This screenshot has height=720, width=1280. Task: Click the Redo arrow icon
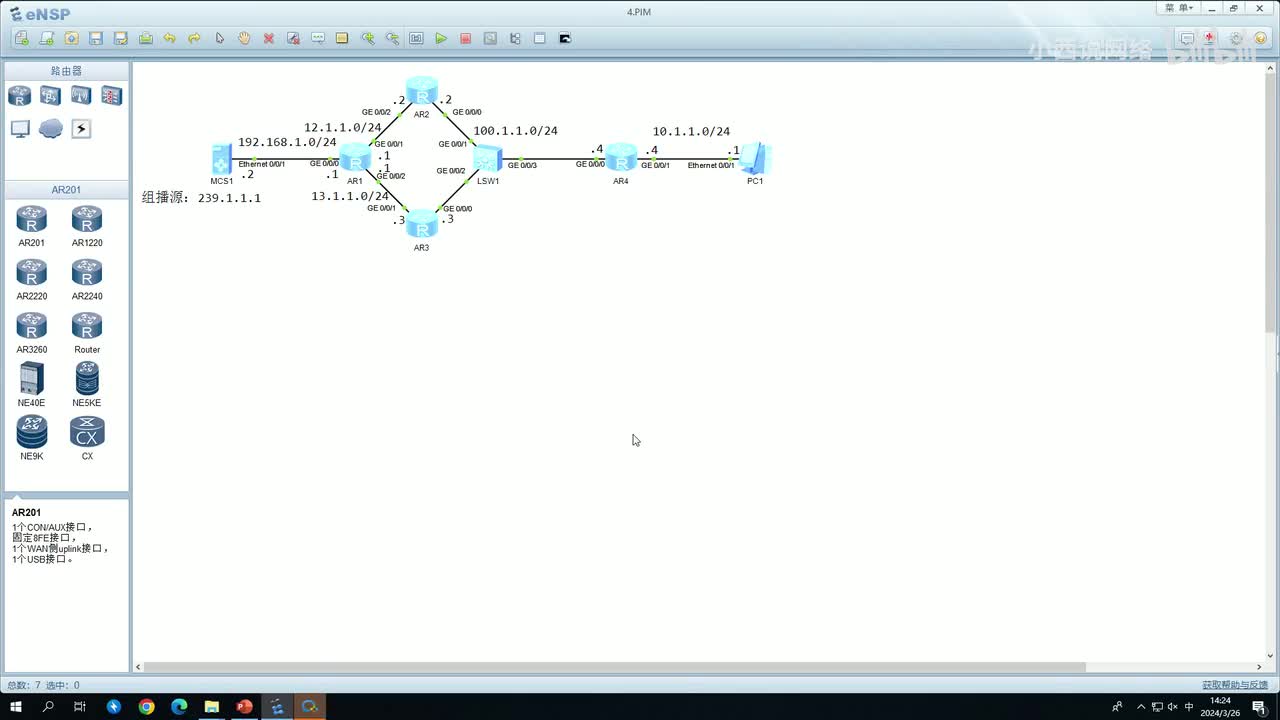coord(195,38)
